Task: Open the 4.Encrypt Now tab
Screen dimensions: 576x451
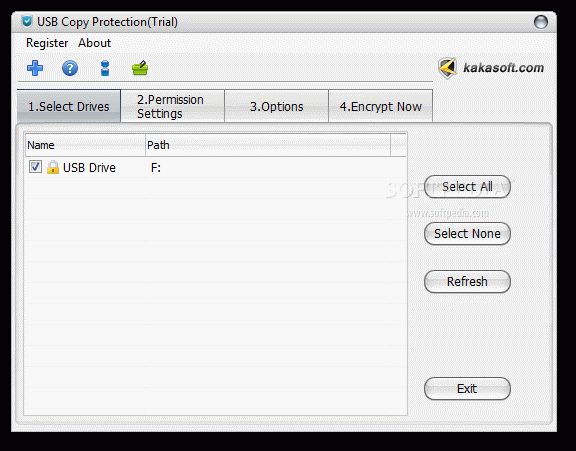Action: 381,106
